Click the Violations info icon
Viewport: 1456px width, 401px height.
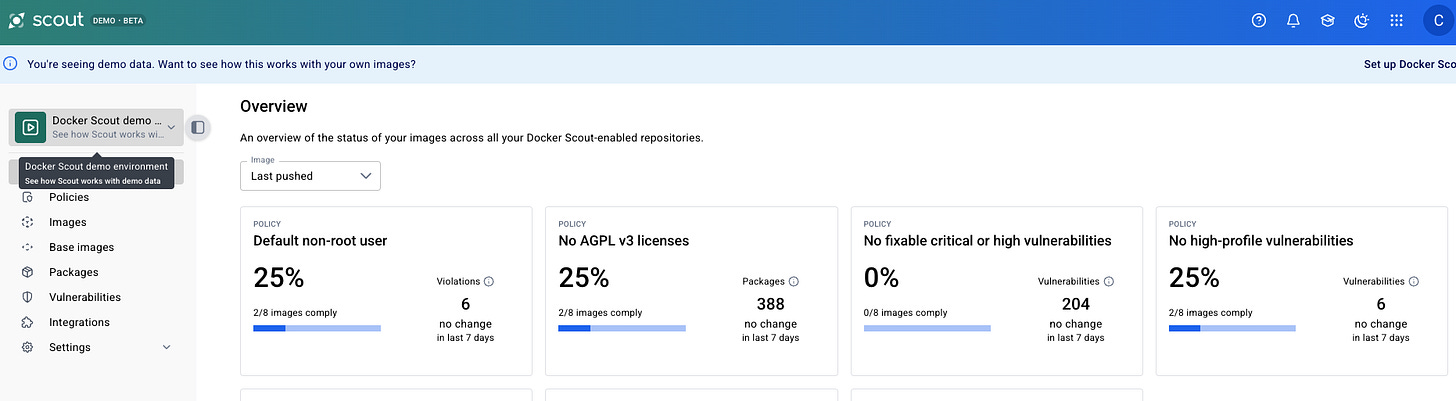489,282
